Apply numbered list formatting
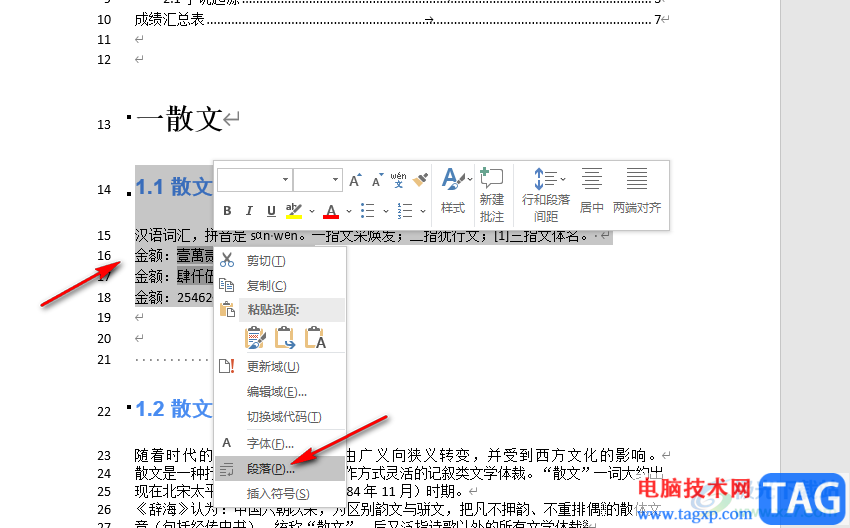 tap(405, 210)
